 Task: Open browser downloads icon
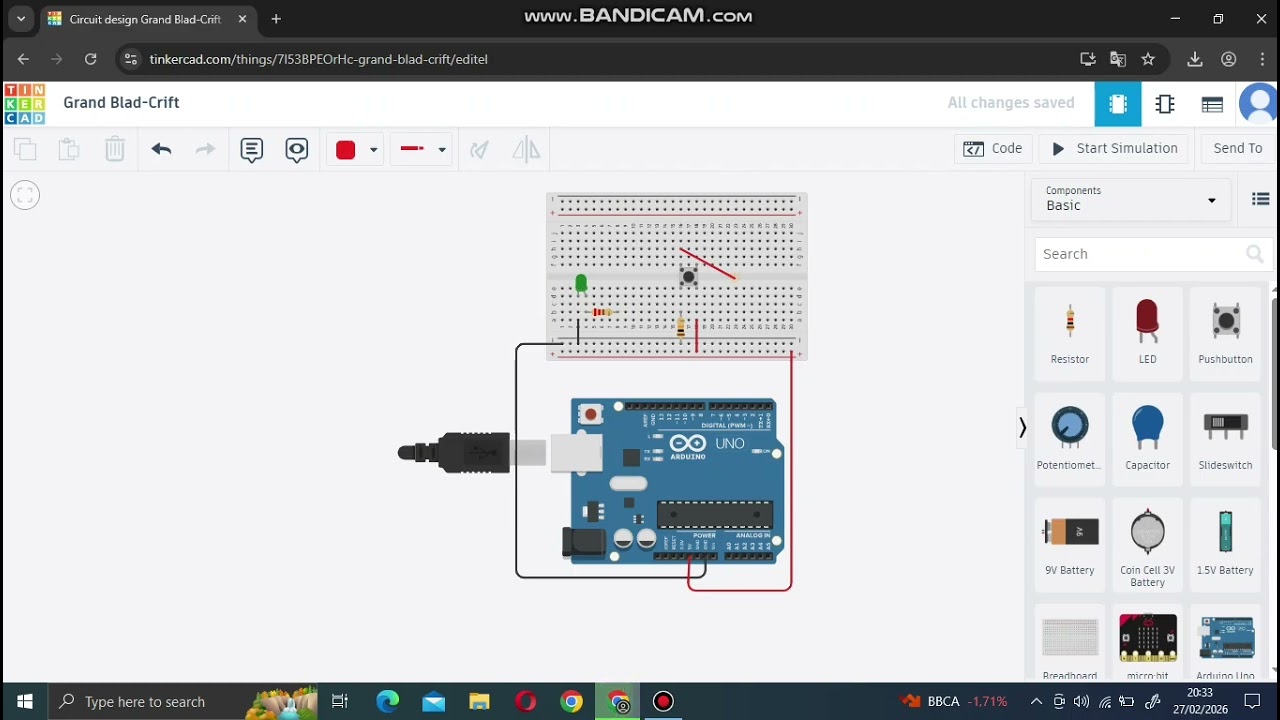click(1194, 59)
